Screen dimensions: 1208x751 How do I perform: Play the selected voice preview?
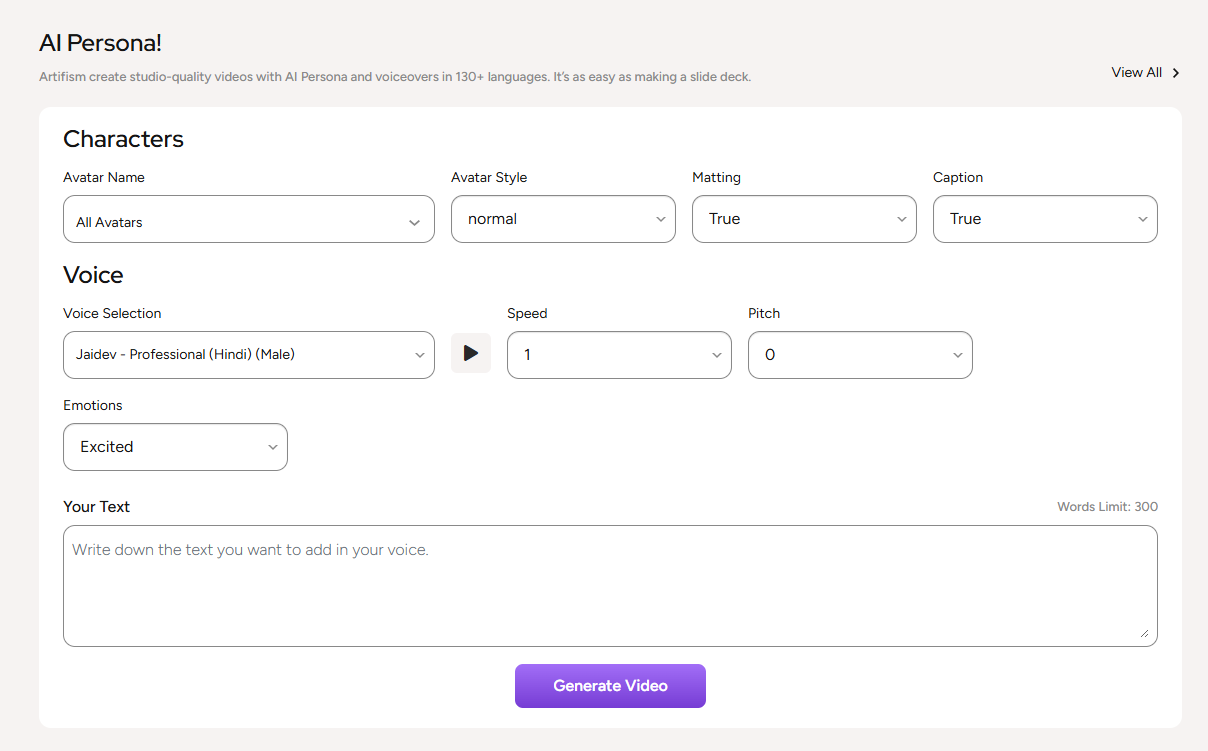(x=471, y=353)
